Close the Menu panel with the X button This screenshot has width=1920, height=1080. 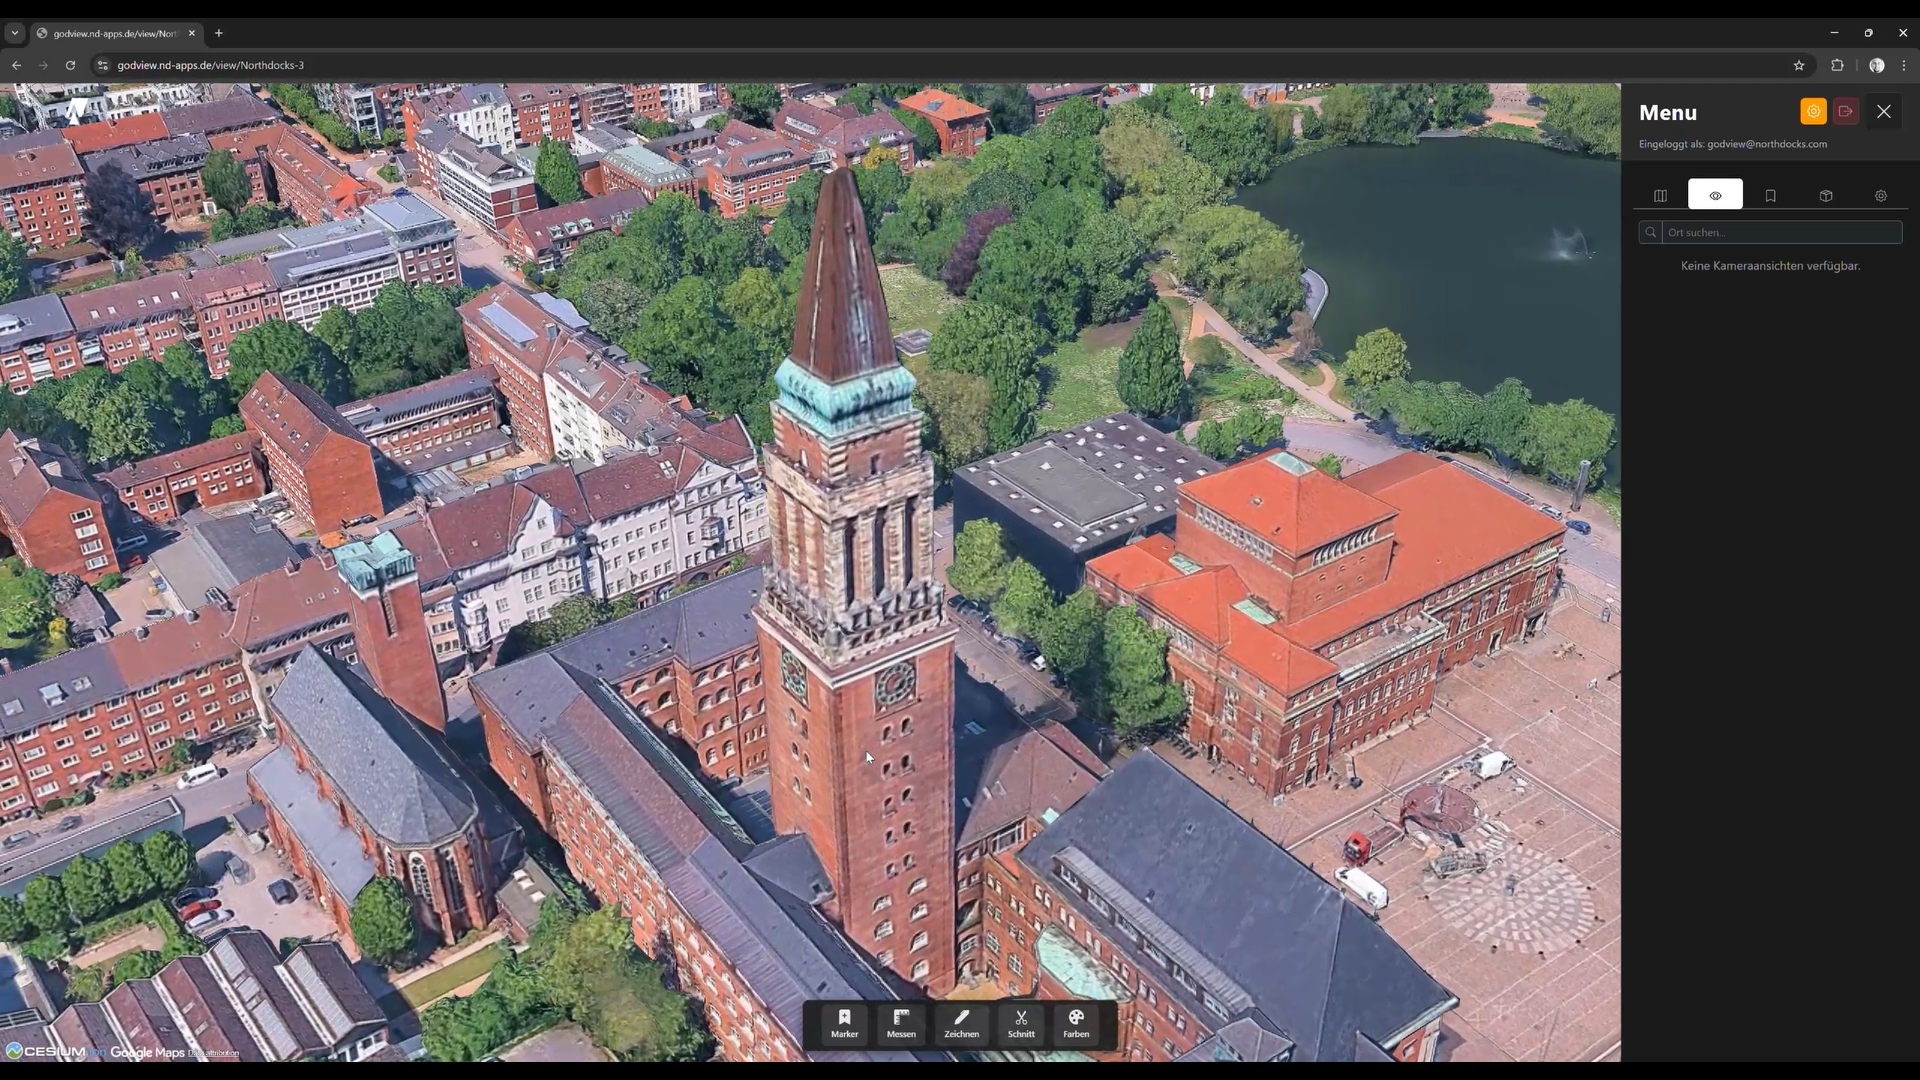point(1884,111)
